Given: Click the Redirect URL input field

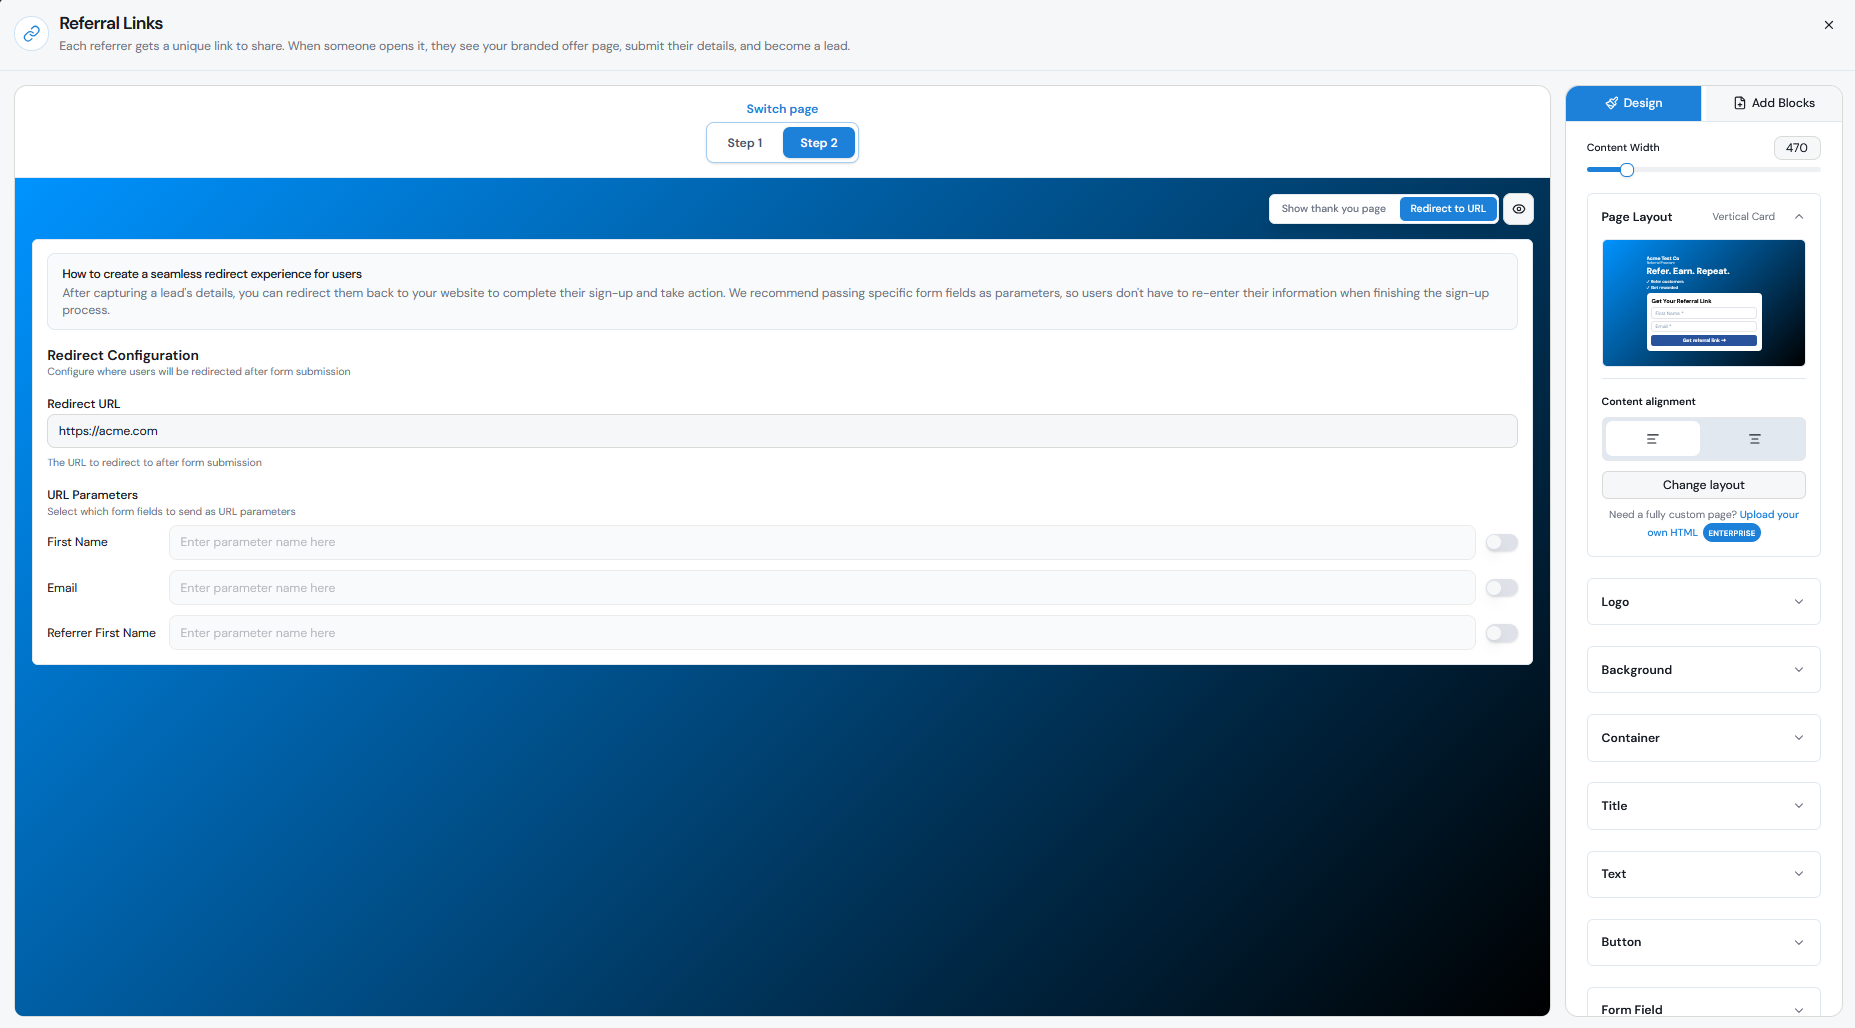Looking at the screenshot, I should 782,431.
